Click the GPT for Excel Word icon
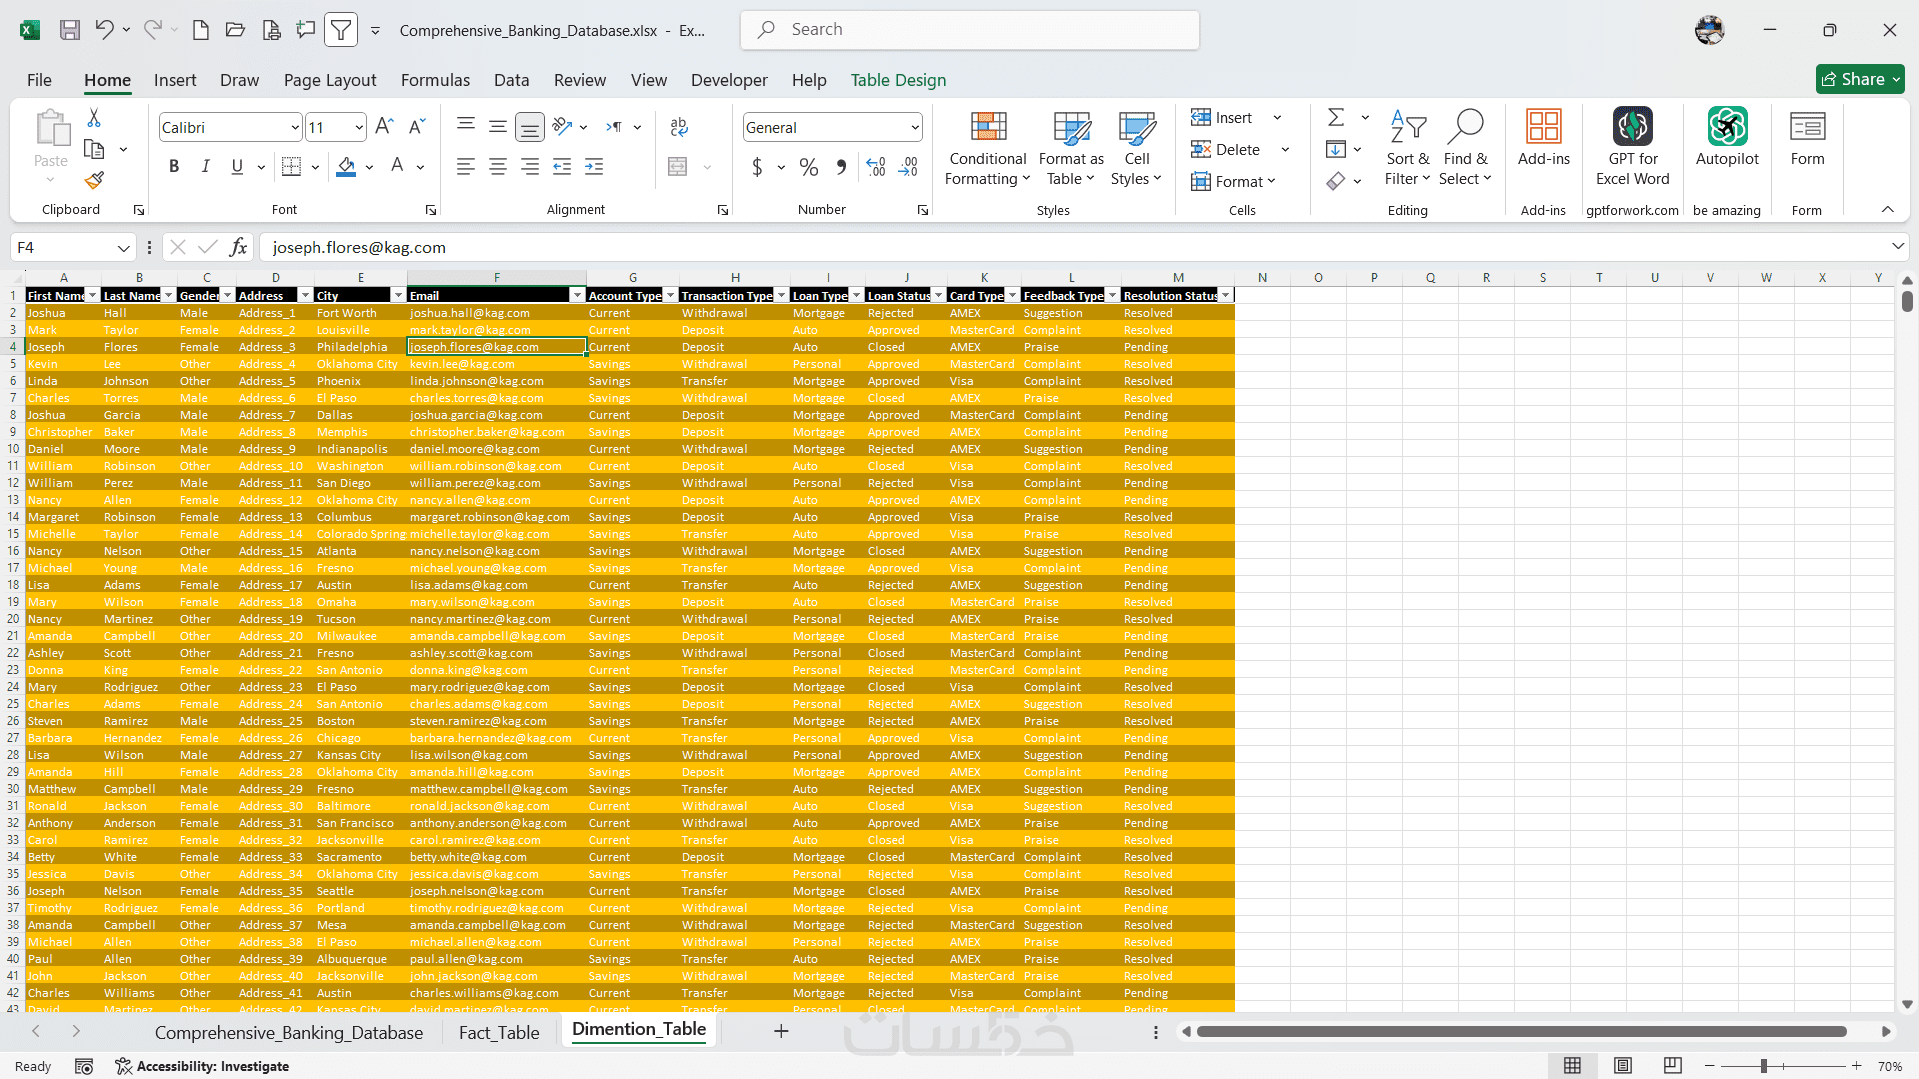 pos(1633,147)
